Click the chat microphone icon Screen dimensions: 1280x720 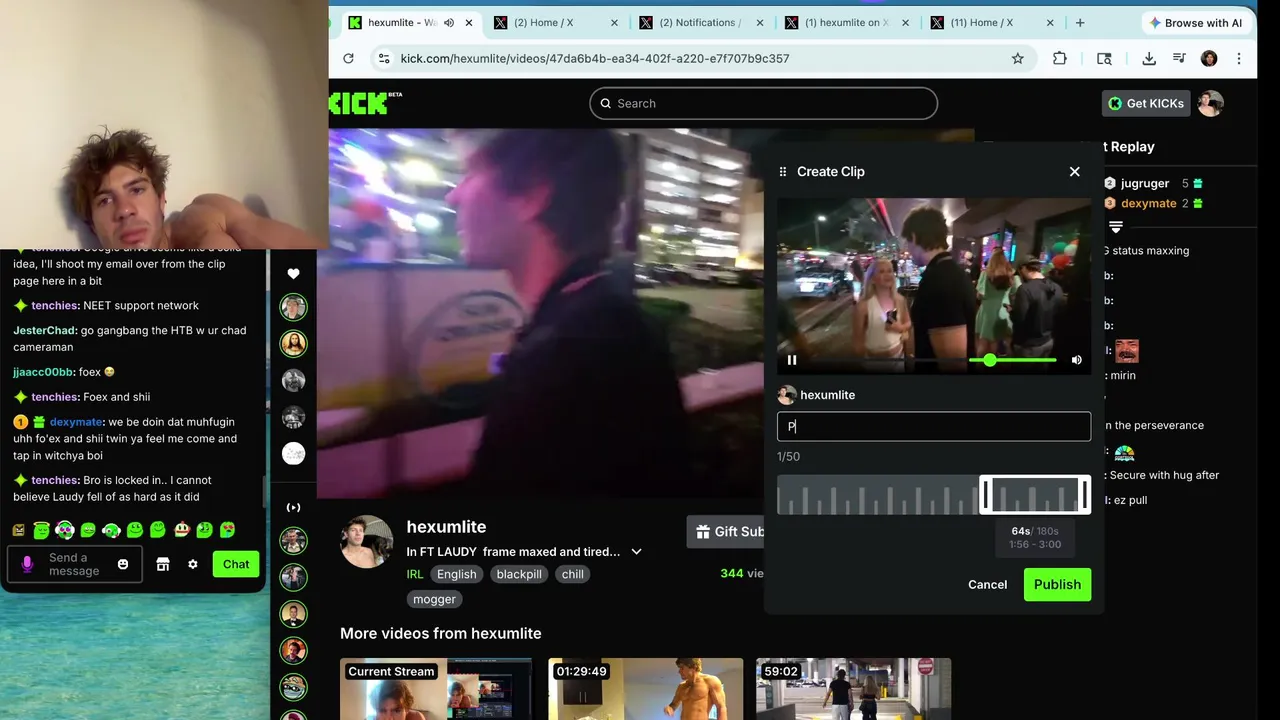[27, 564]
